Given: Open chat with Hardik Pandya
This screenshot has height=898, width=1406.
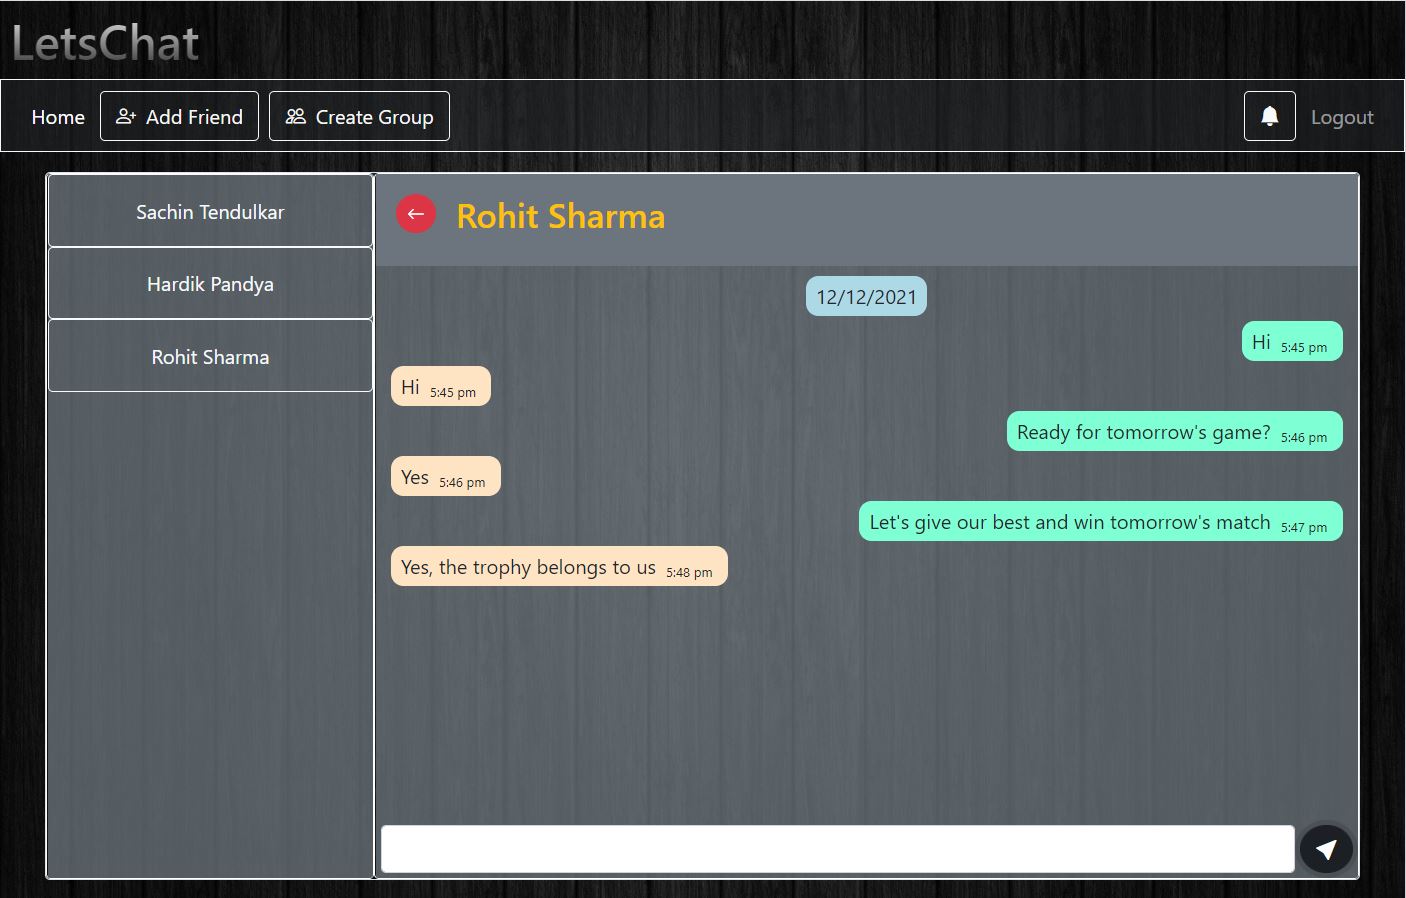Looking at the screenshot, I should 210,284.
